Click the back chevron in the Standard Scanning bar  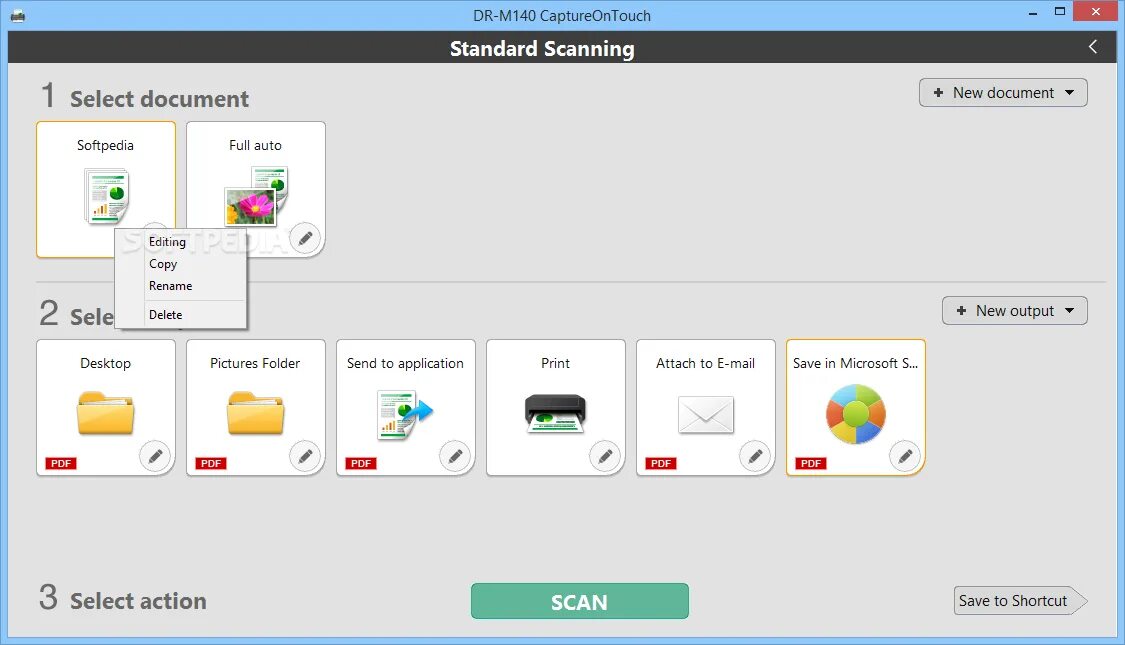(x=1093, y=47)
